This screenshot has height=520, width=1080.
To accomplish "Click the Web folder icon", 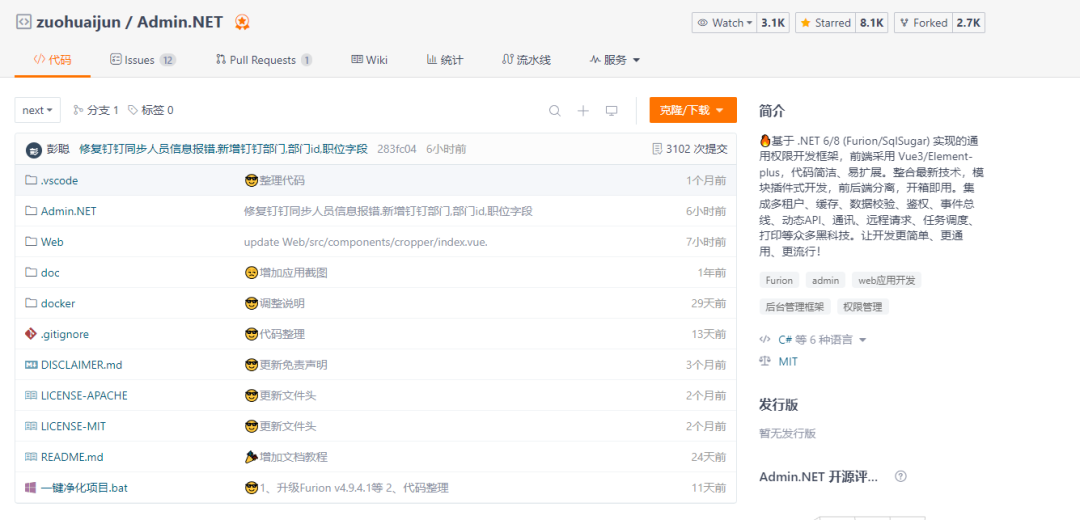I will [30, 242].
